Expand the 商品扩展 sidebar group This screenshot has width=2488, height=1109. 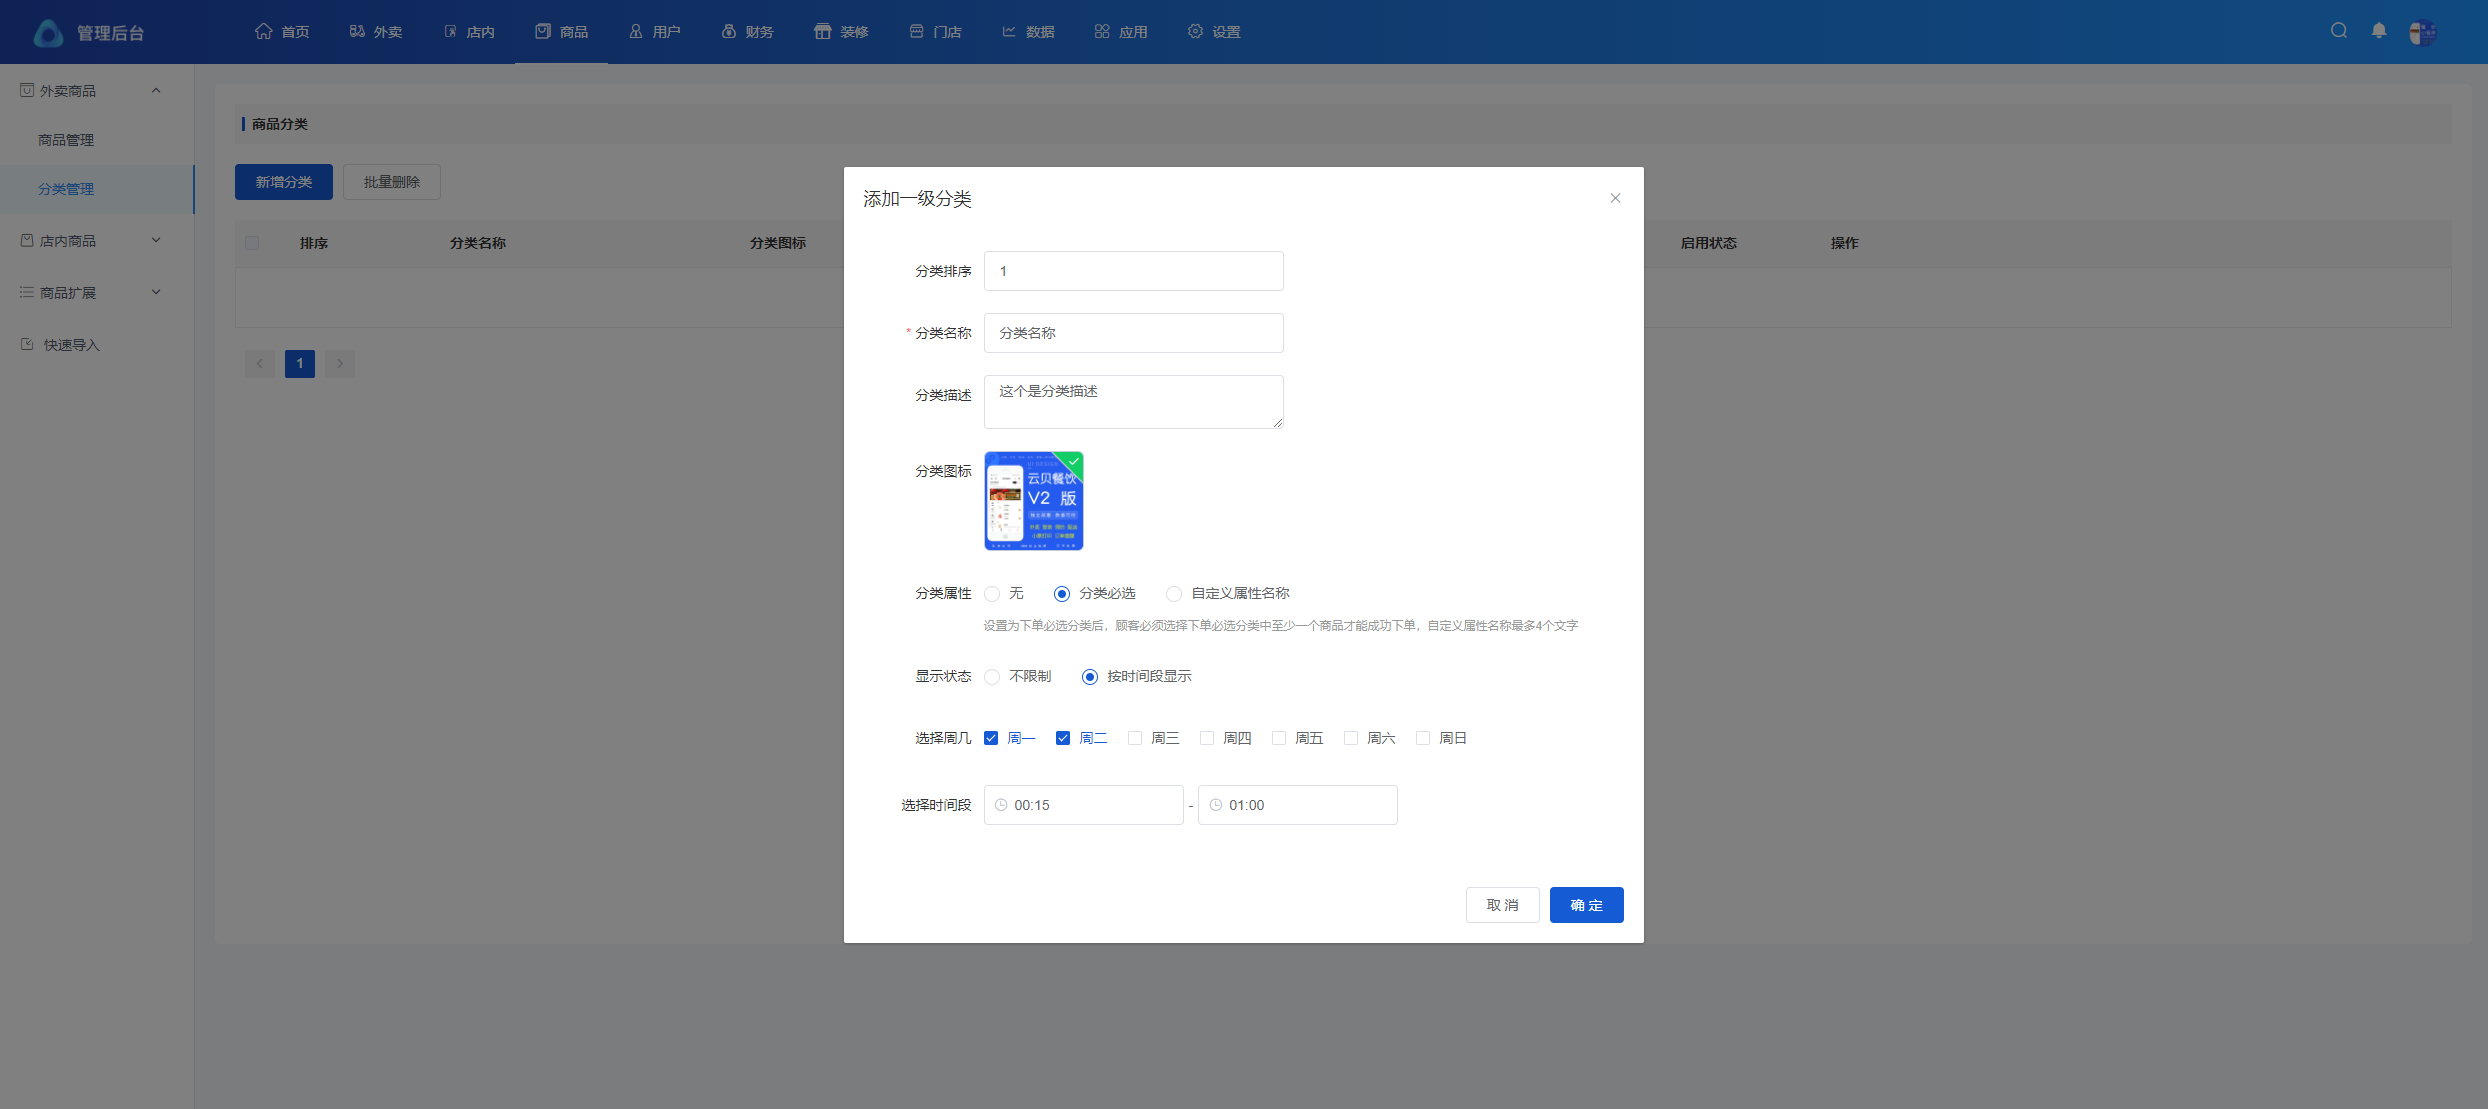click(x=156, y=292)
